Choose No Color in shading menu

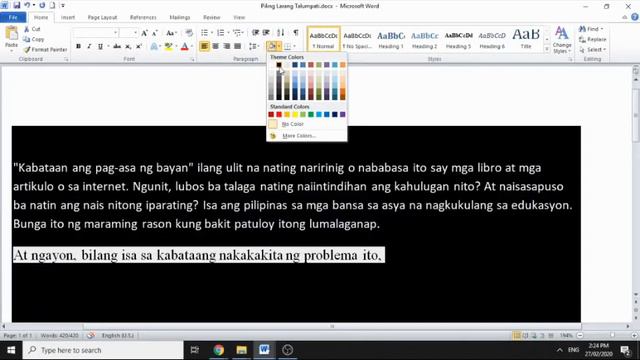(307, 124)
